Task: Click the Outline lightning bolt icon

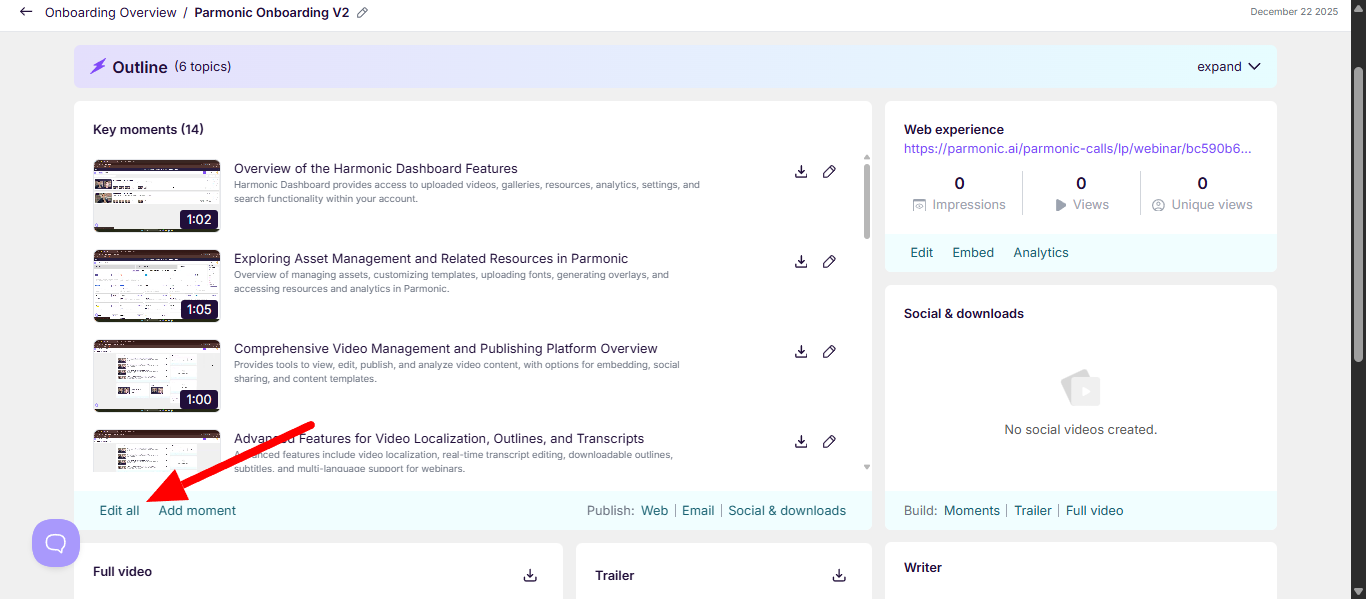Action: 98,67
